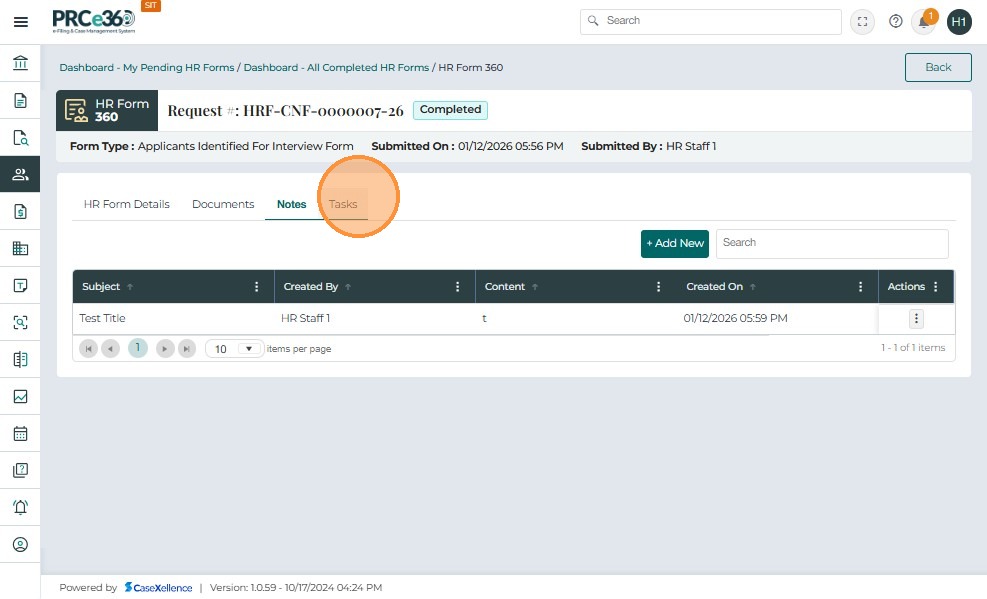Click the + Add New button
This screenshot has height=599, width=987.
pos(675,244)
